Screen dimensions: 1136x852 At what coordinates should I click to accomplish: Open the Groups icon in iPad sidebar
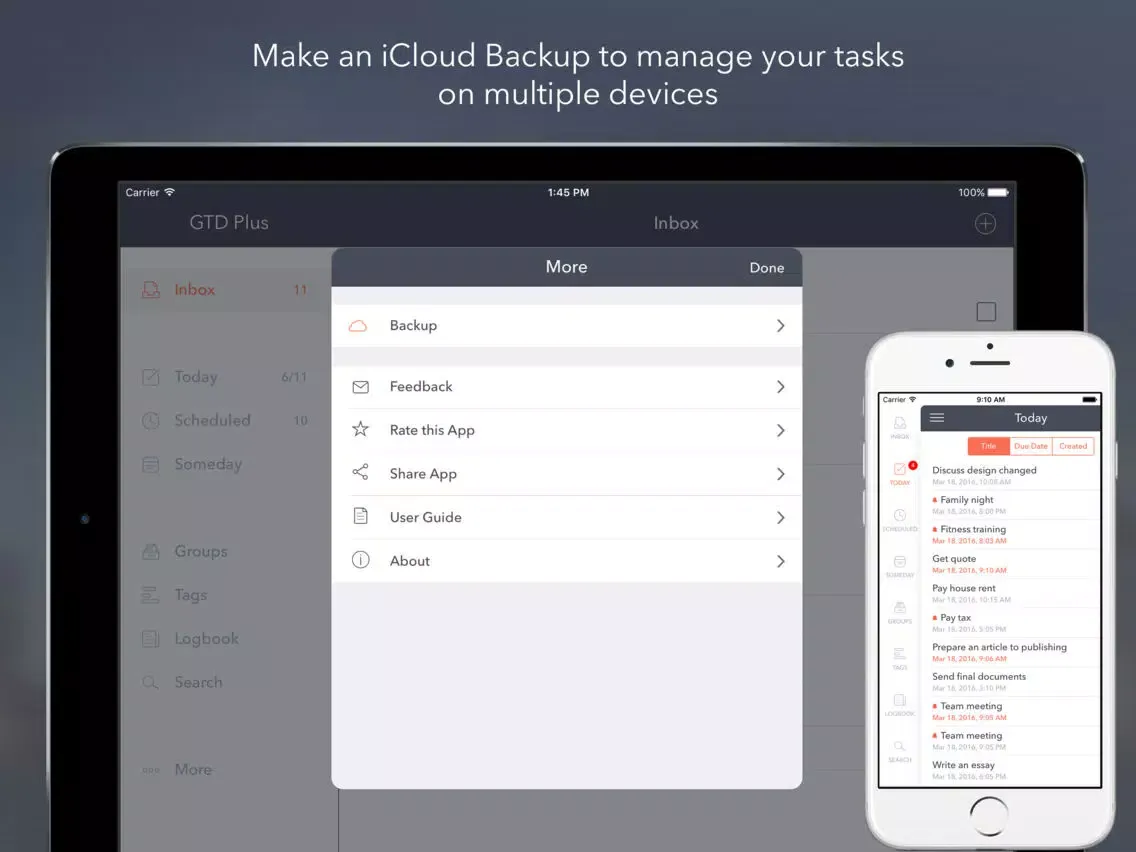[x=151, y=551]
